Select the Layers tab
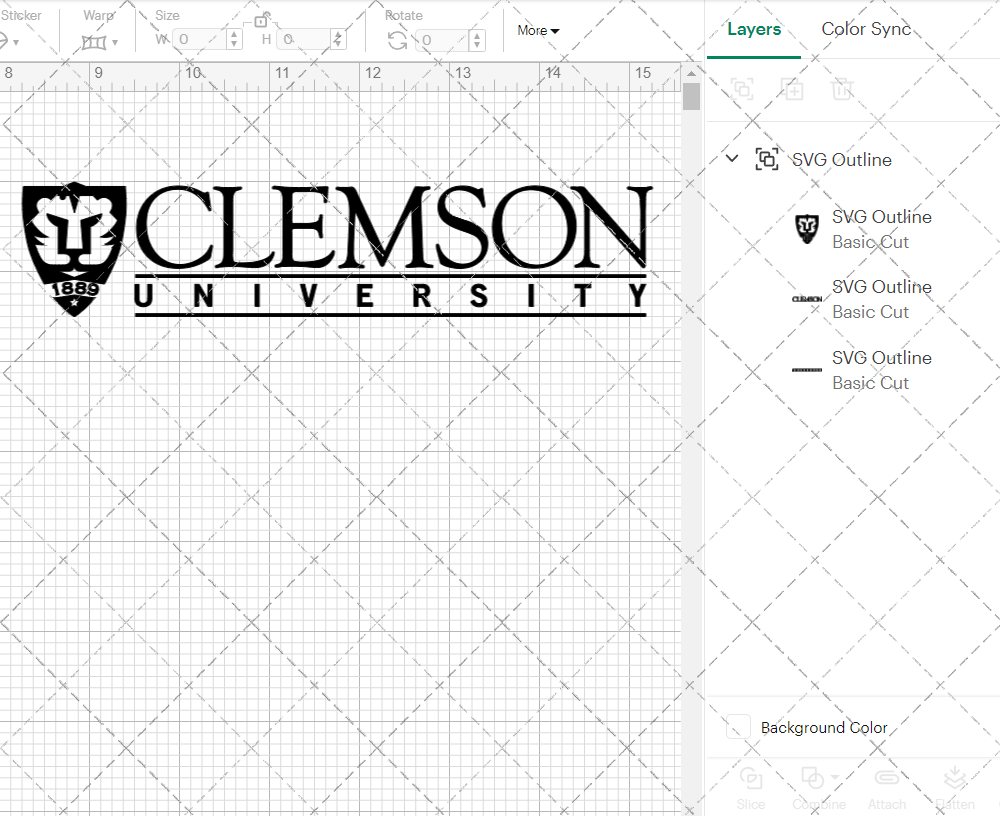The height and width of the screenshot is (816, 1000). point(754,29)
